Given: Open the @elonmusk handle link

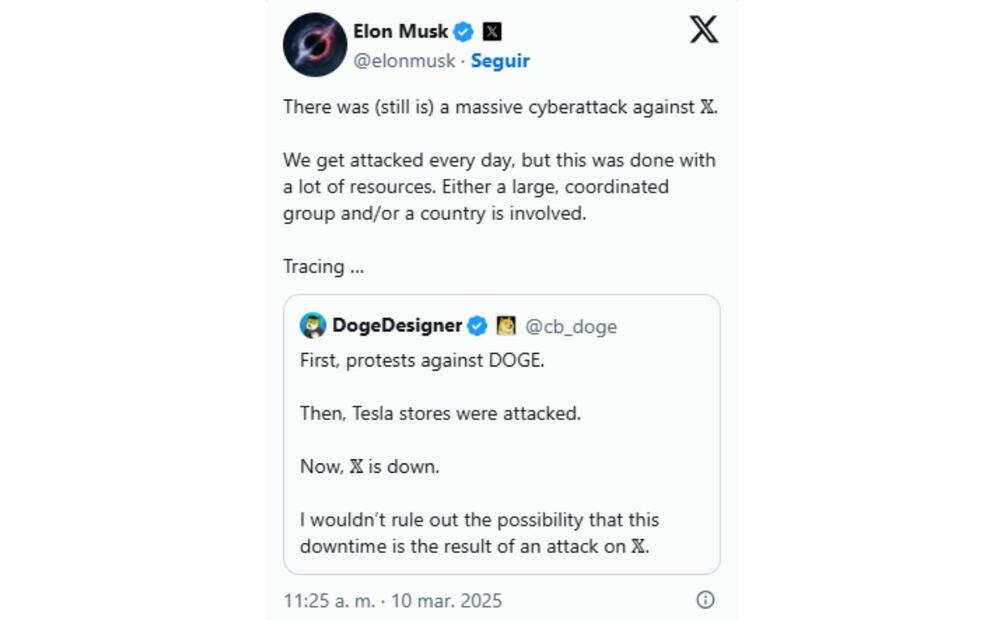Looking at the screenshot, I should 404,60.
